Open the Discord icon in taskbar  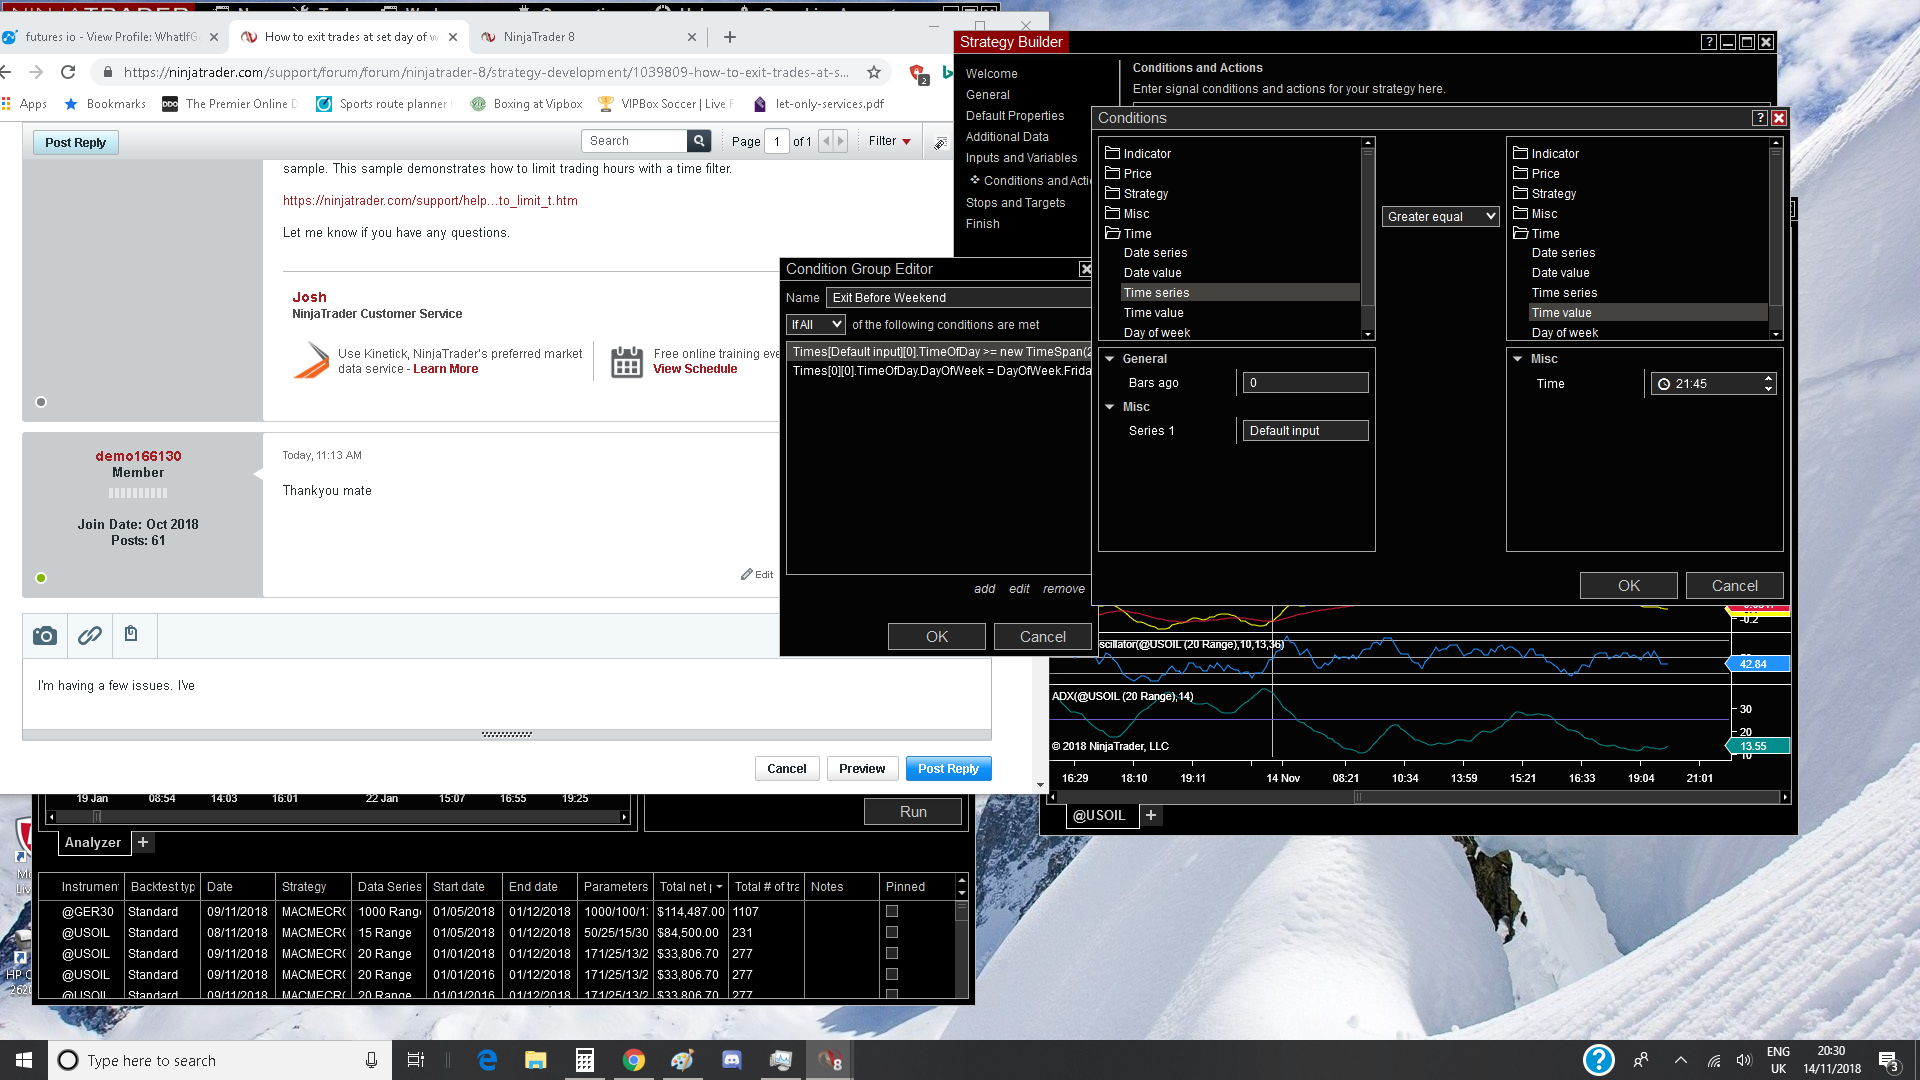pos(732,1060)
